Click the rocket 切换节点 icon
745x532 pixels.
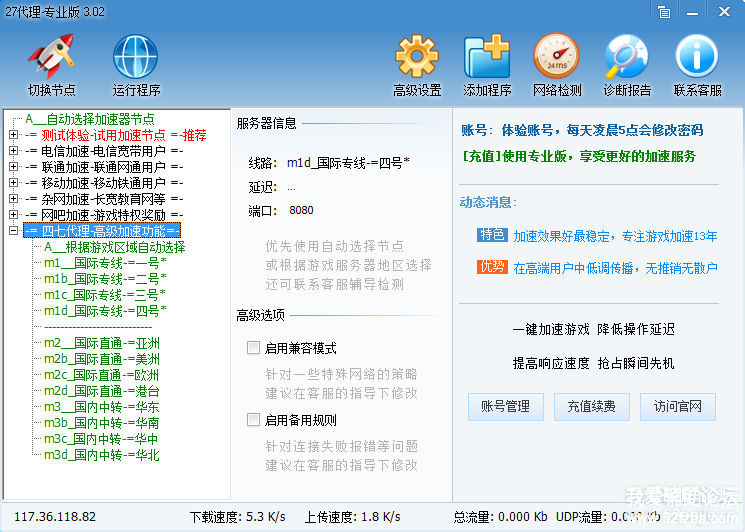click(x=51, y=56)
